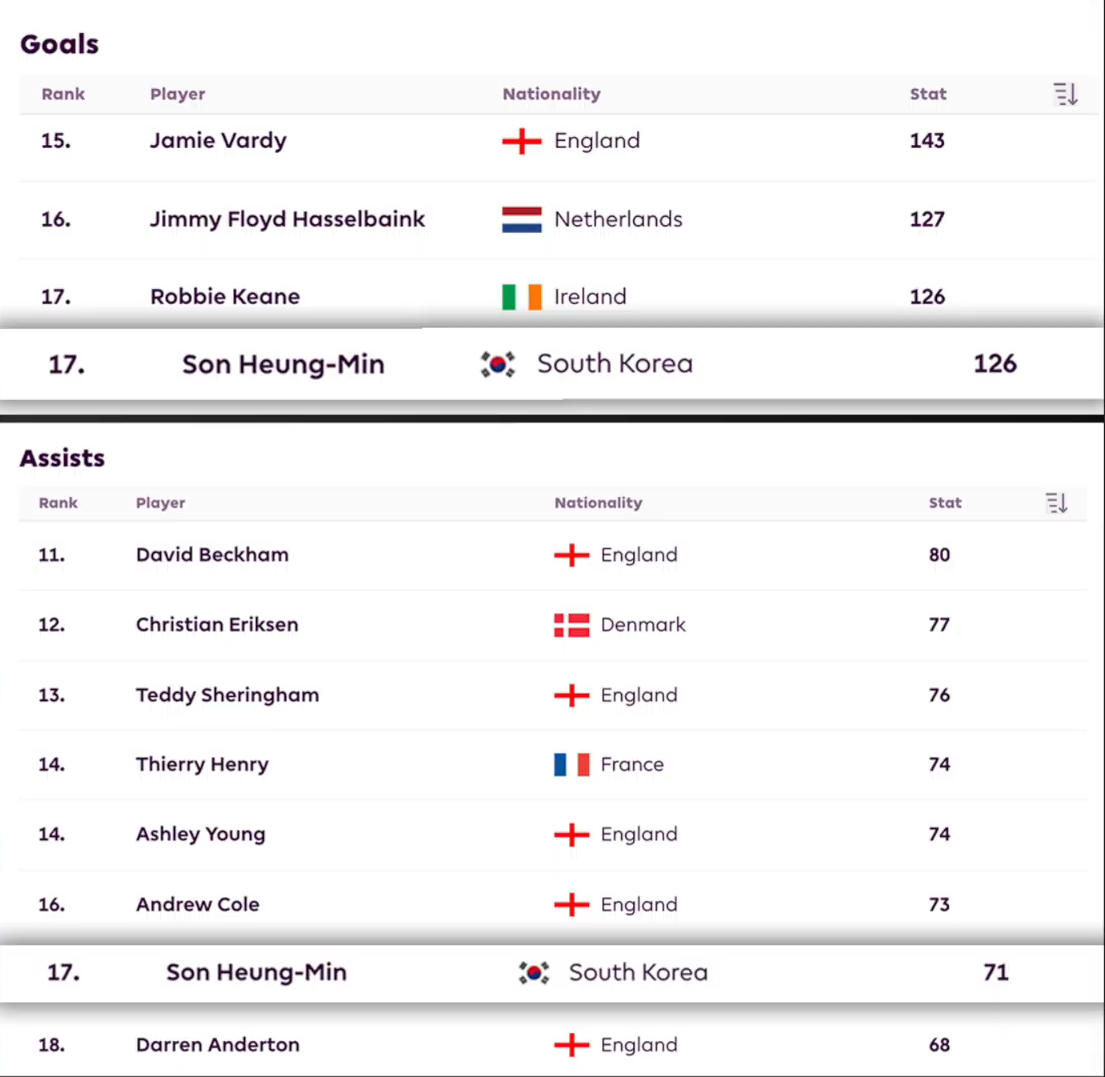Click the Denmark flag beside Christian Eriksen
Image resolution: width=1105 pixels, height=1077 pixels.
click(x=571, y=625)
